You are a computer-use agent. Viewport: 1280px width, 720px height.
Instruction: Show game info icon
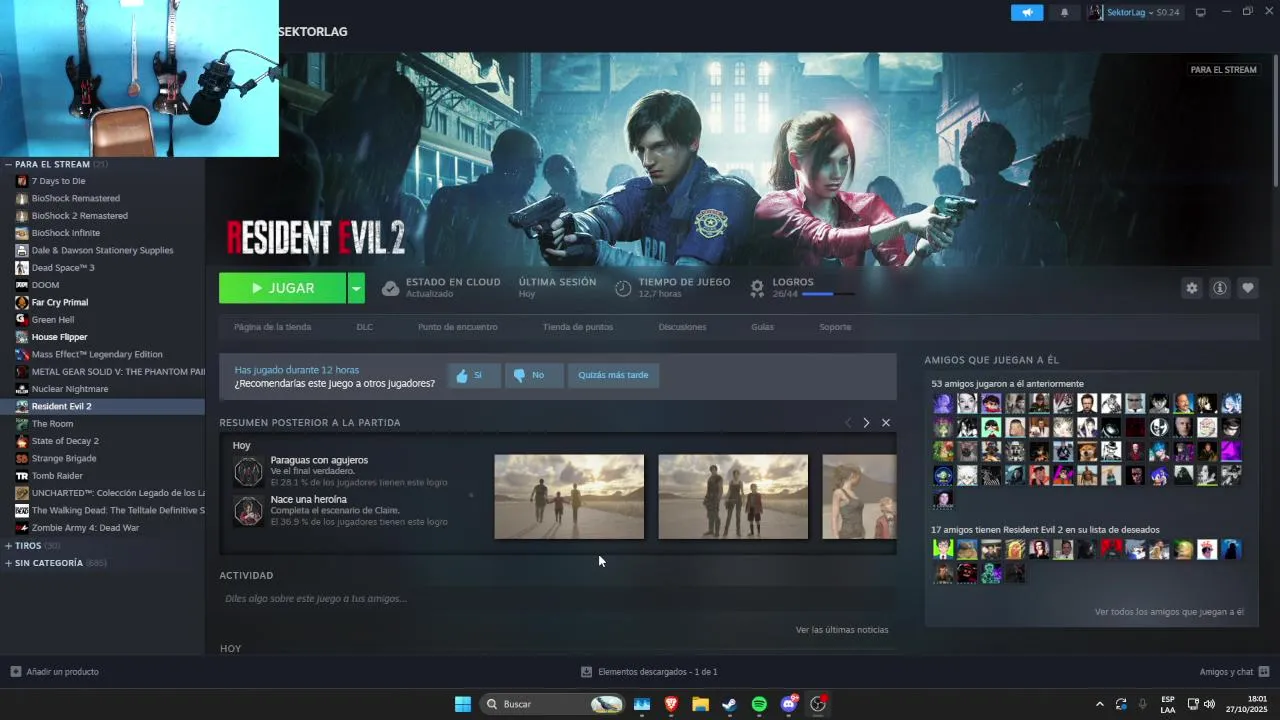click(x=1219, y=288)
